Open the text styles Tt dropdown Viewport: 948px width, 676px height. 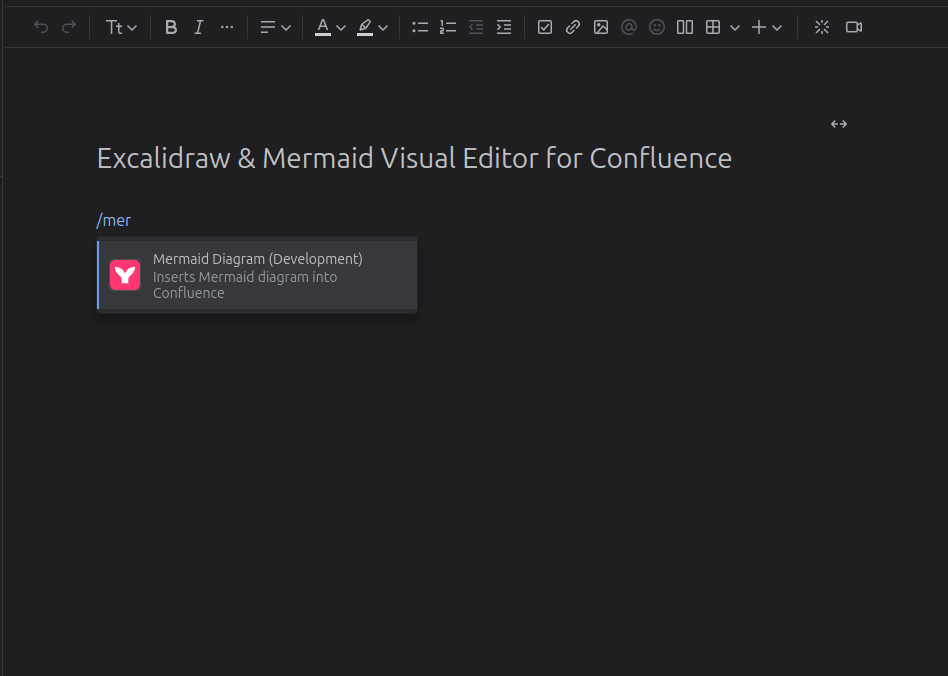tap(121, 27)
